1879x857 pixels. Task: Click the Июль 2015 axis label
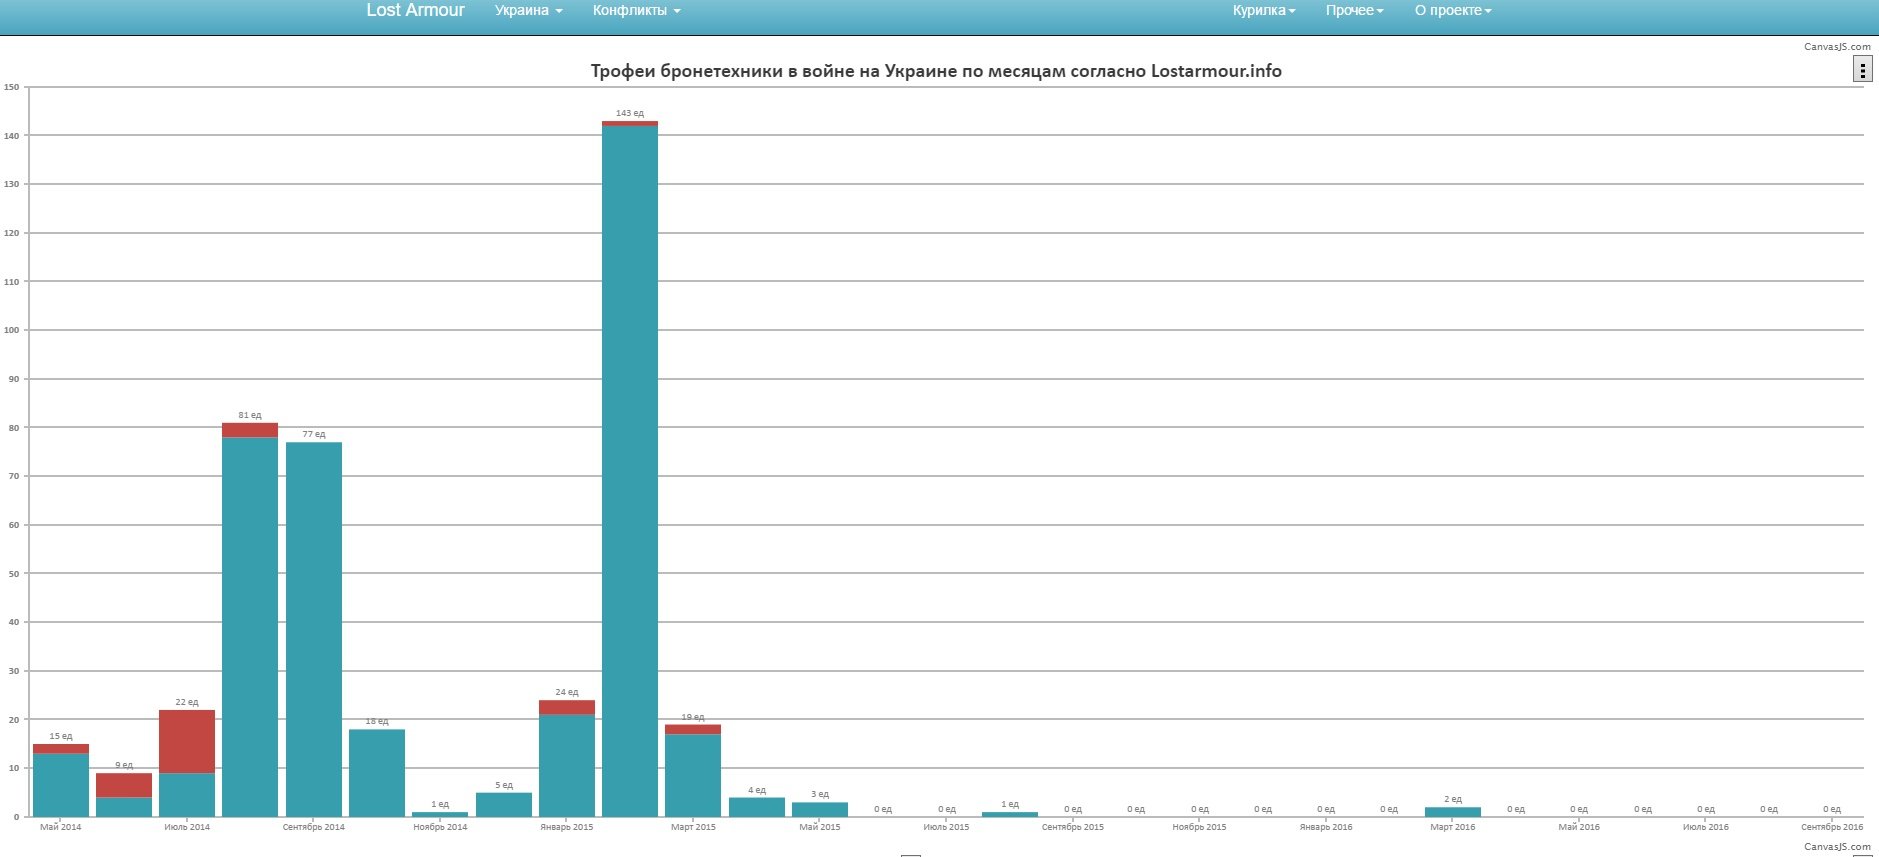pyautogui.click(x=946, y=827)
